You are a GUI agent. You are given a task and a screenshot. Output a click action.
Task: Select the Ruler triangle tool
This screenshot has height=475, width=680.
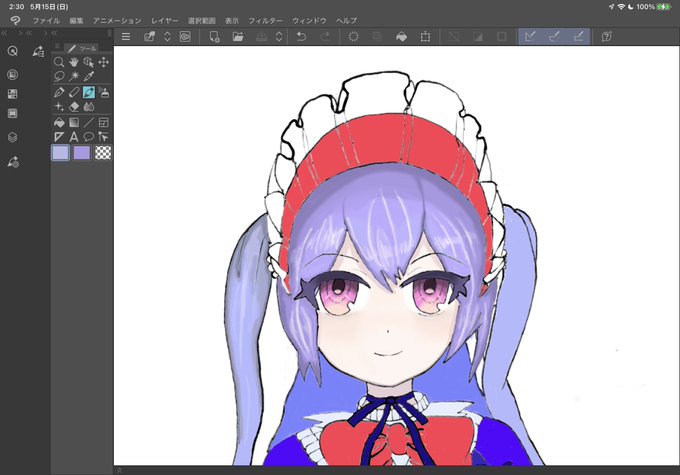pyautogui.click(x=59, y=137)
